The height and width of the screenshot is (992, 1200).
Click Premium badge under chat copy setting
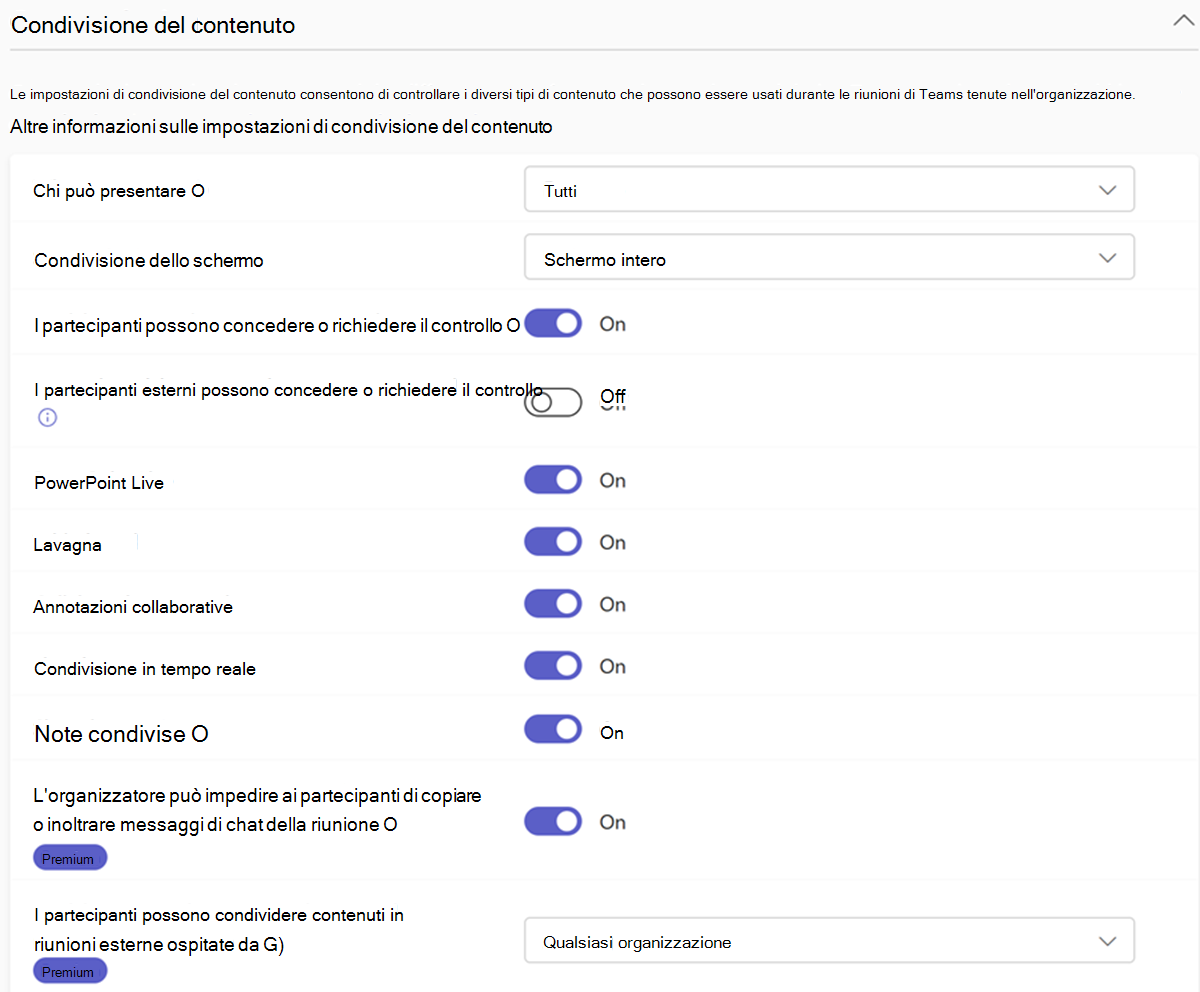[70, 858]
